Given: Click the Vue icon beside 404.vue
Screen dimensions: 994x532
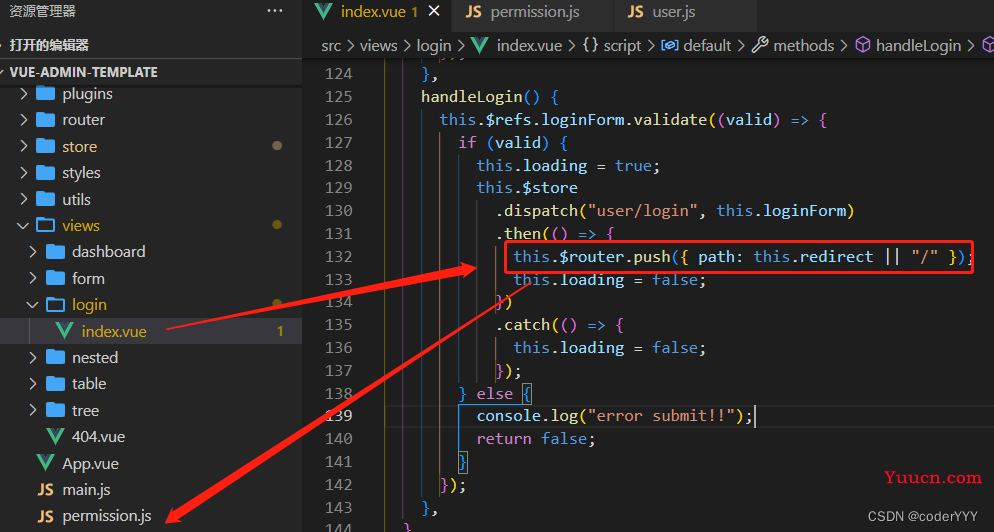Looking at the screenshot, I should click(55, 437).
